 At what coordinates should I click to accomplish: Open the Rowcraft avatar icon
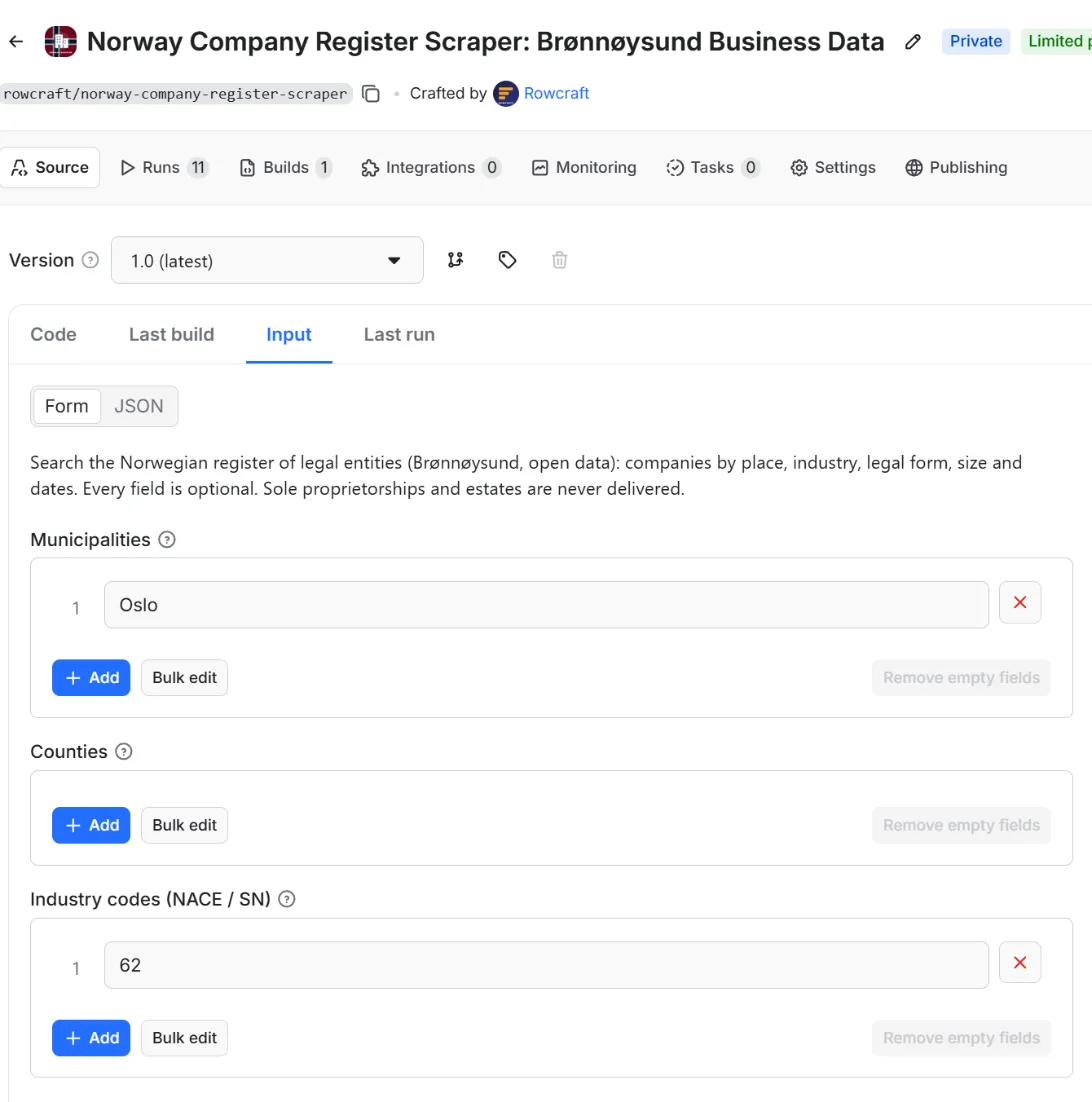pos(506,93)
